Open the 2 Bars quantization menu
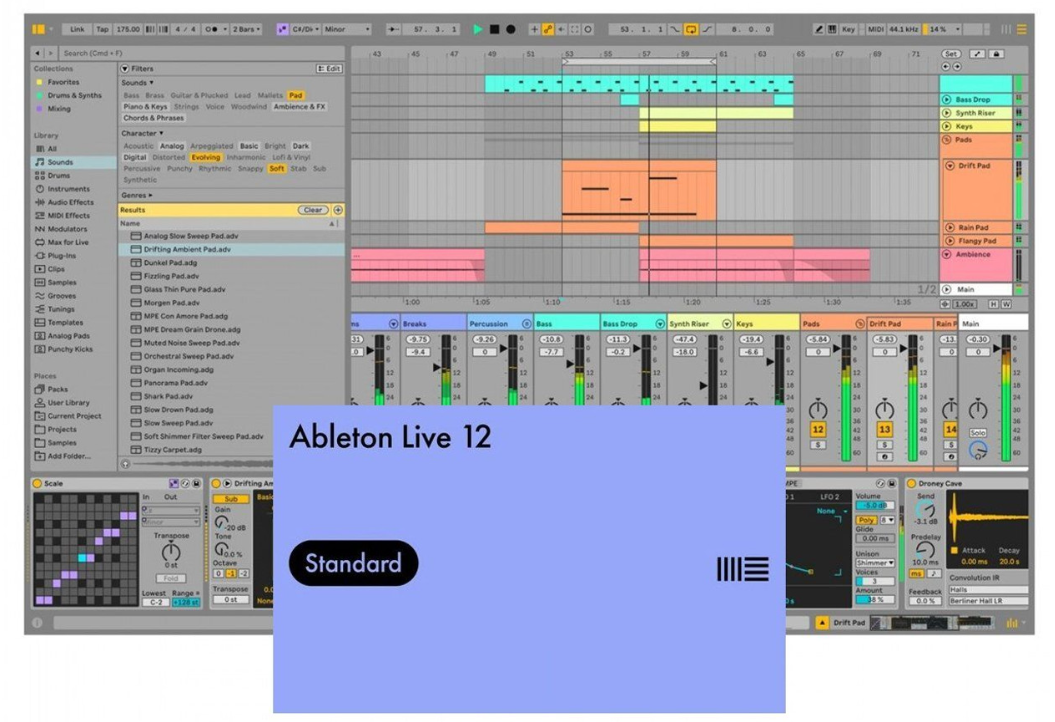This screenshot has width=1055, height=722. pos(246,30)
